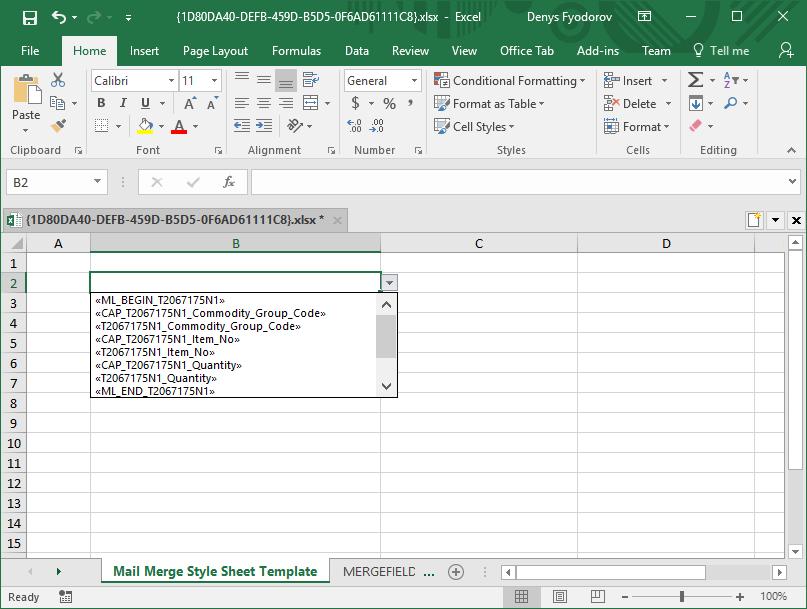
Task: Click the Cut scissors icon
Action: point(58,80)
